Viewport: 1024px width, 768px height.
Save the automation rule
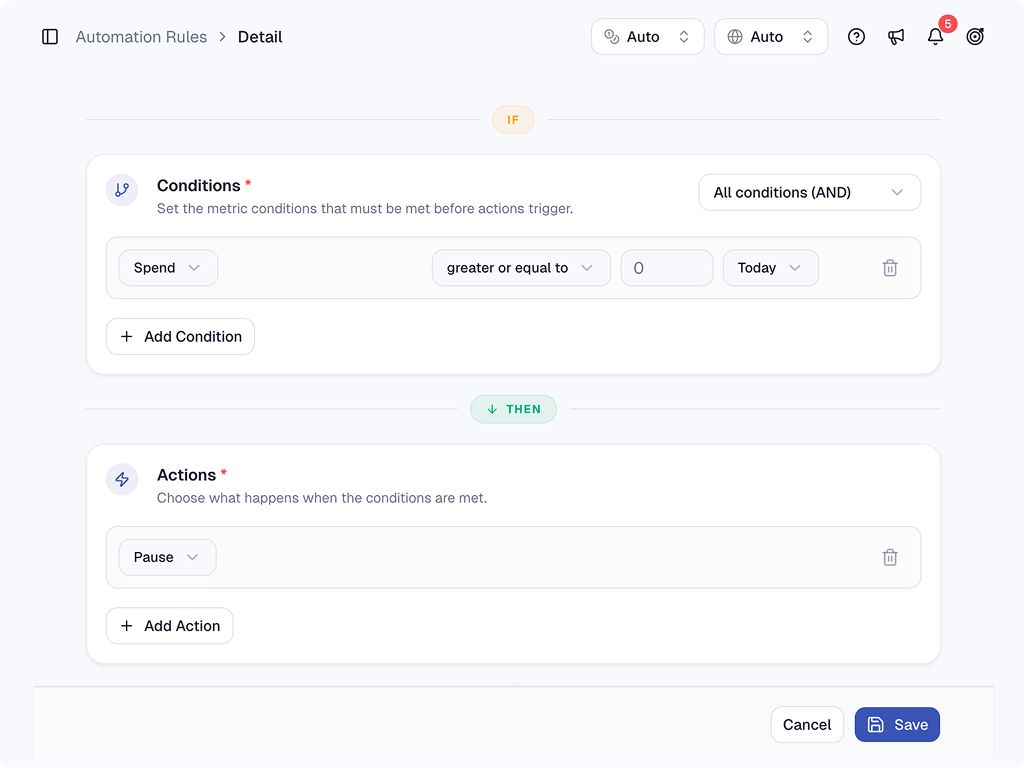click(897, 725)
